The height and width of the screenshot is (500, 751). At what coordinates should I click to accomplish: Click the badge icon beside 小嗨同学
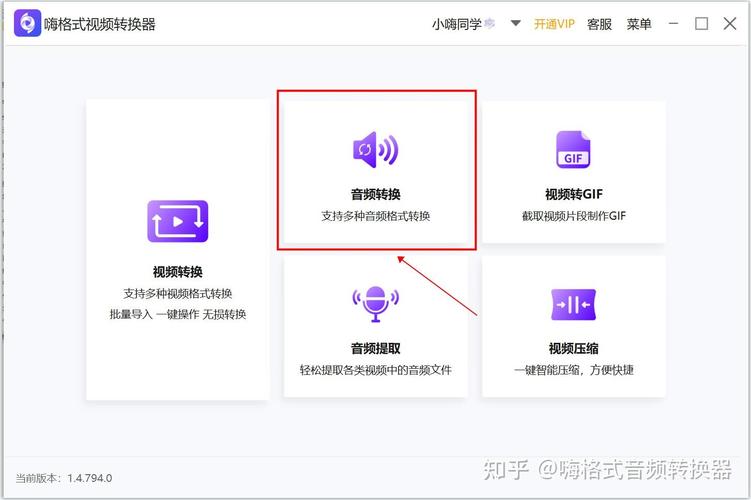click(489, 23)
